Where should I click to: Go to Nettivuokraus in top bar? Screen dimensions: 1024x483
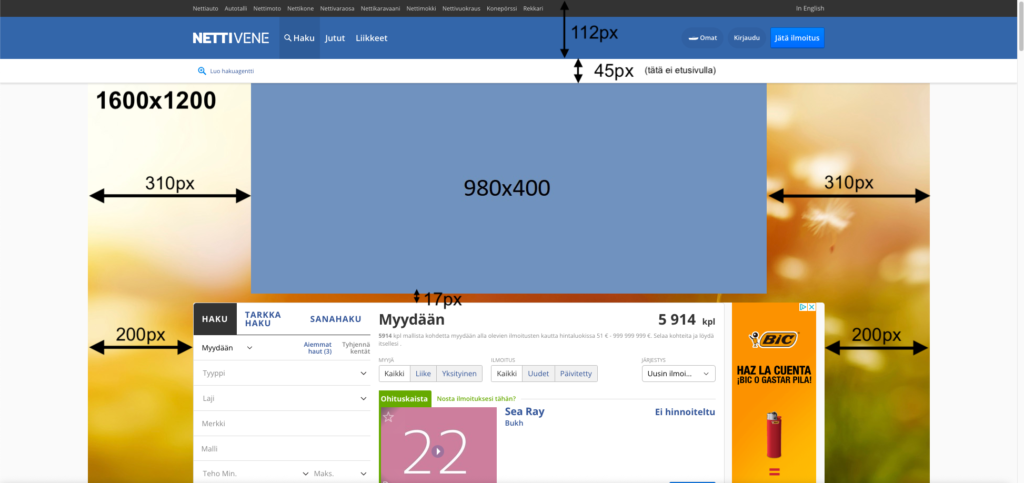pos(462,8)
